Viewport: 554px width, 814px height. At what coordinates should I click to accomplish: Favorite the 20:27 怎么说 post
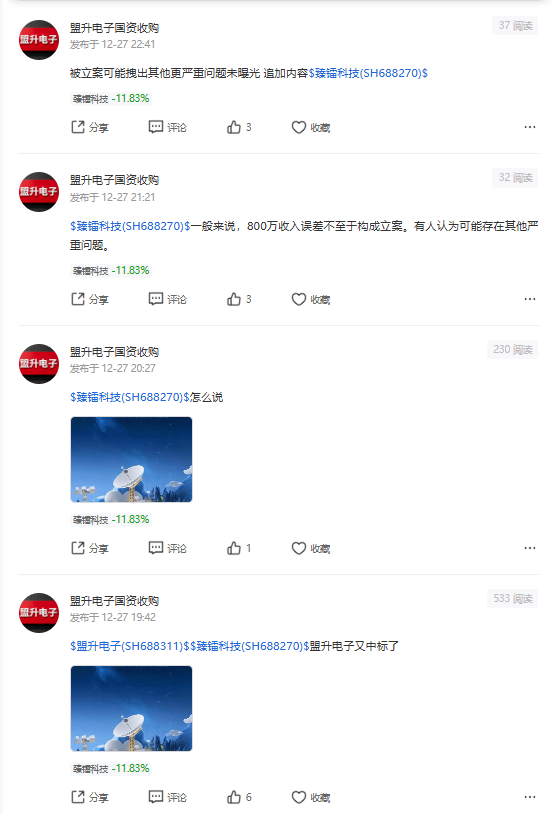tap(310, 548)
